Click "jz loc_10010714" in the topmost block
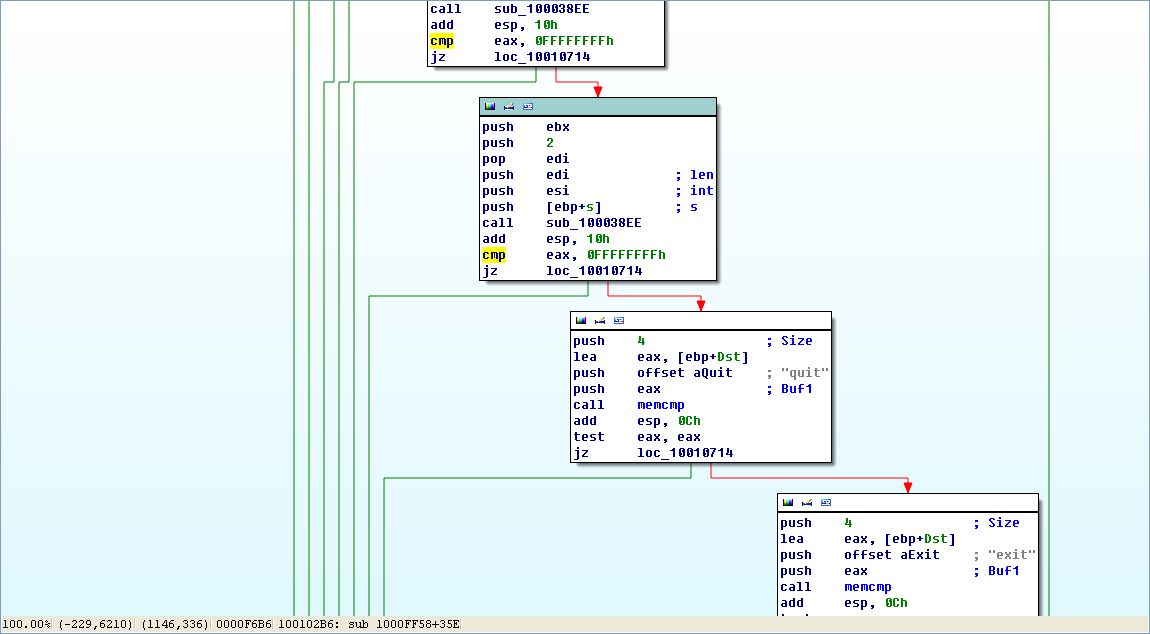Screen dimensions: 1150x634 point(510,57)
